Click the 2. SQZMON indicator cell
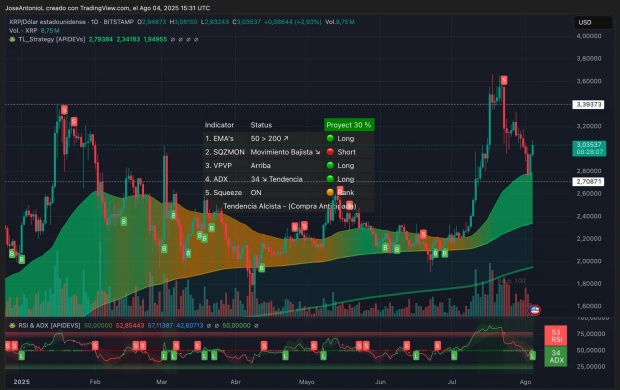The height and width of the screenshot is (390, 620). 225,152
